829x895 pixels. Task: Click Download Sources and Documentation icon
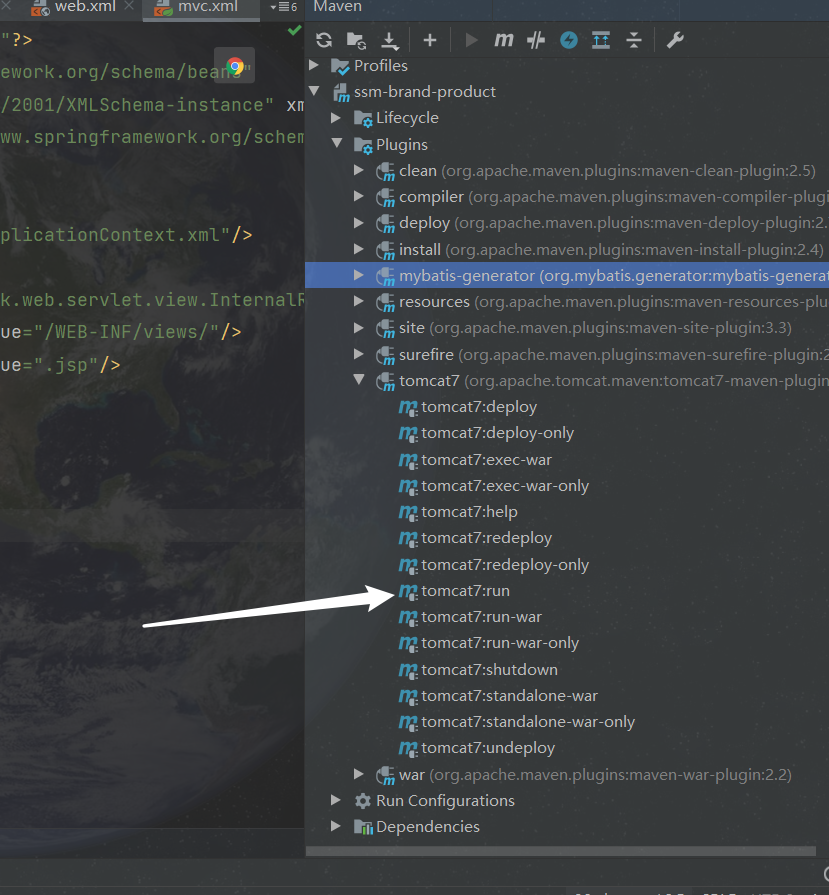pyautogui.click(x=390, y=41)
